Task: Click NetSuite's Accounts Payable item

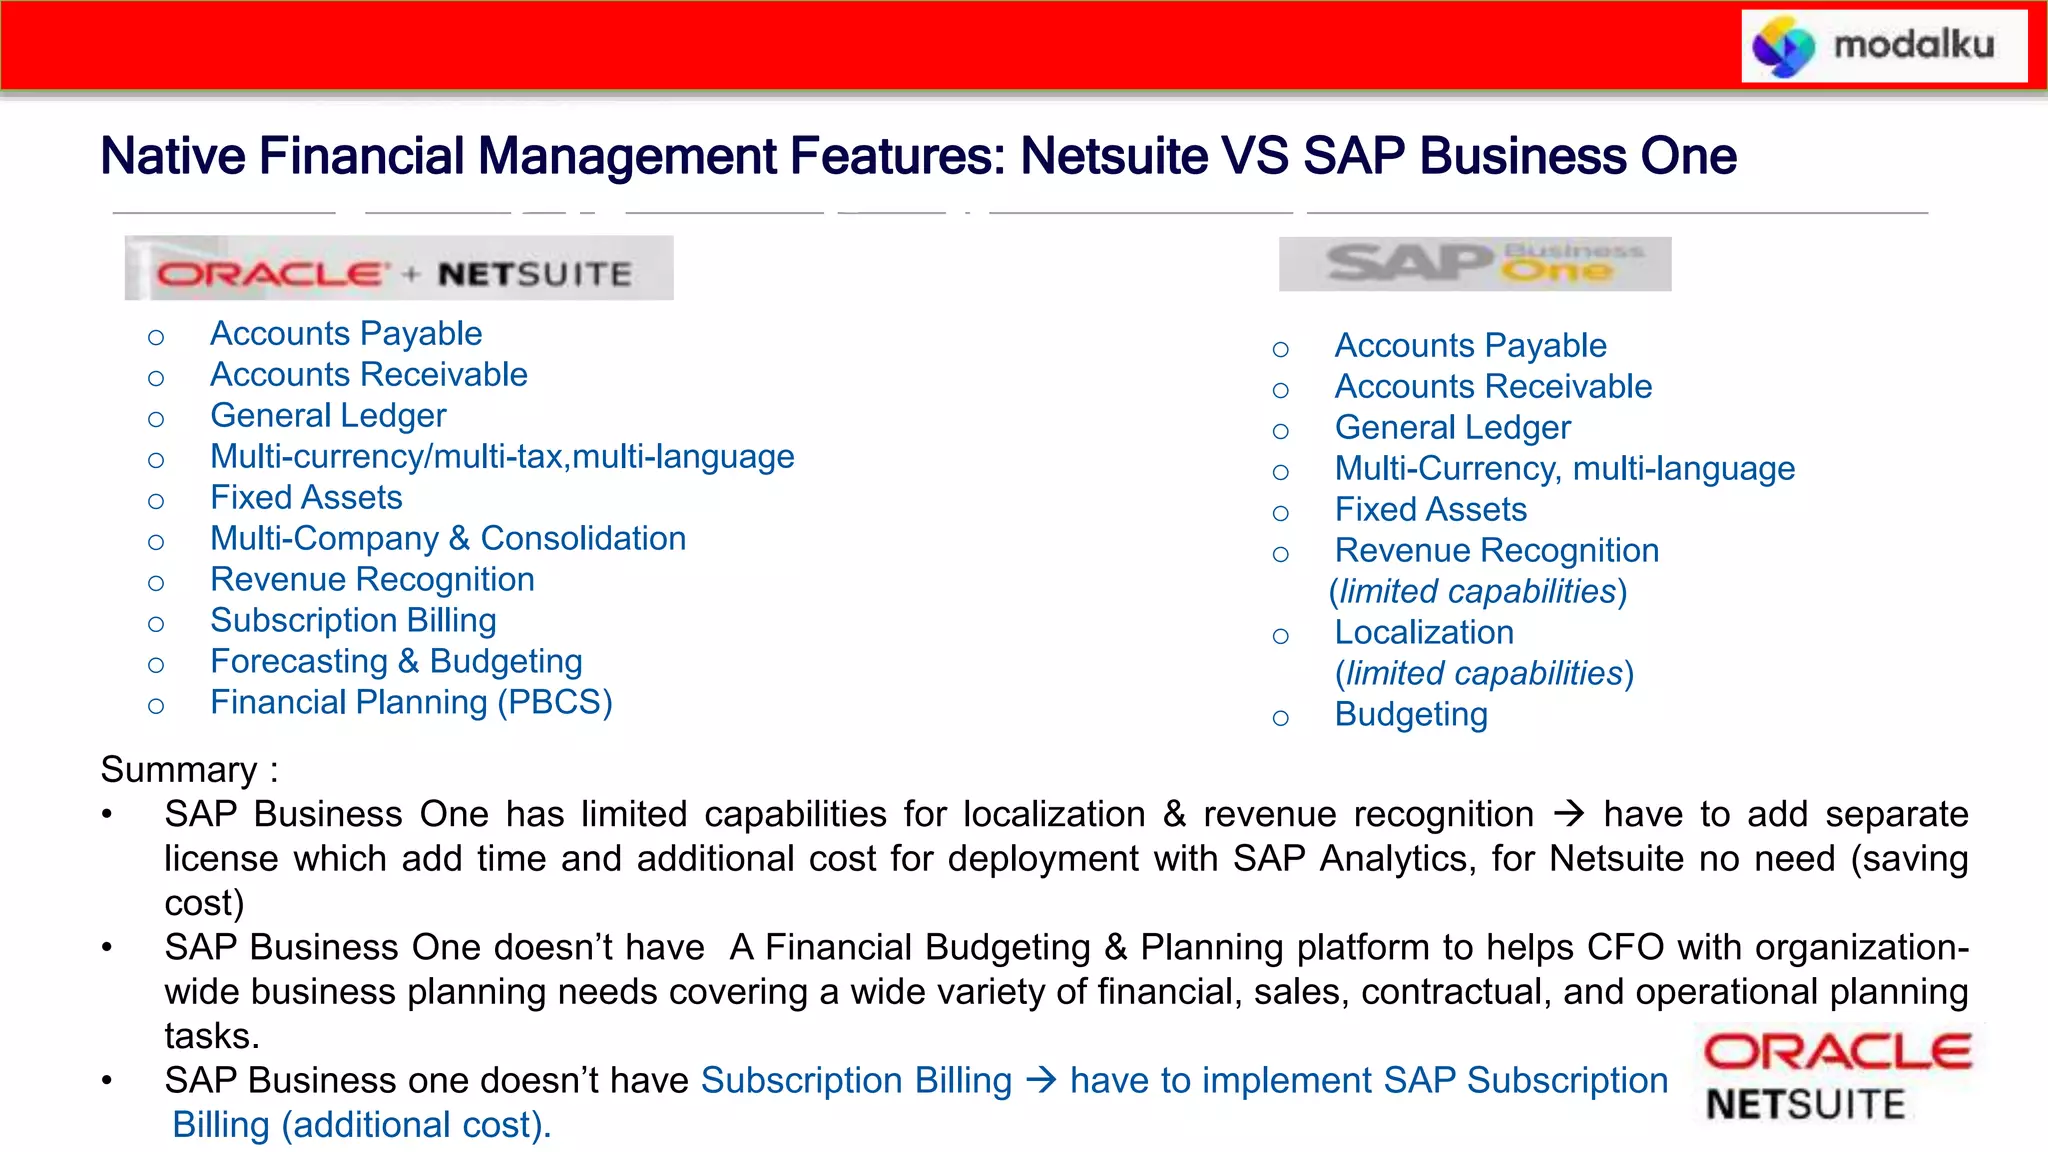Action: 345,334
